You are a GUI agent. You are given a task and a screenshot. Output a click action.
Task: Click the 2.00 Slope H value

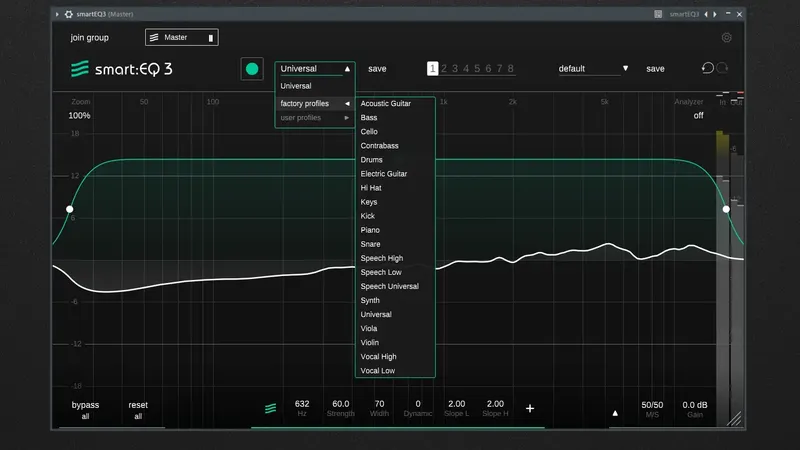click(495, 404)
